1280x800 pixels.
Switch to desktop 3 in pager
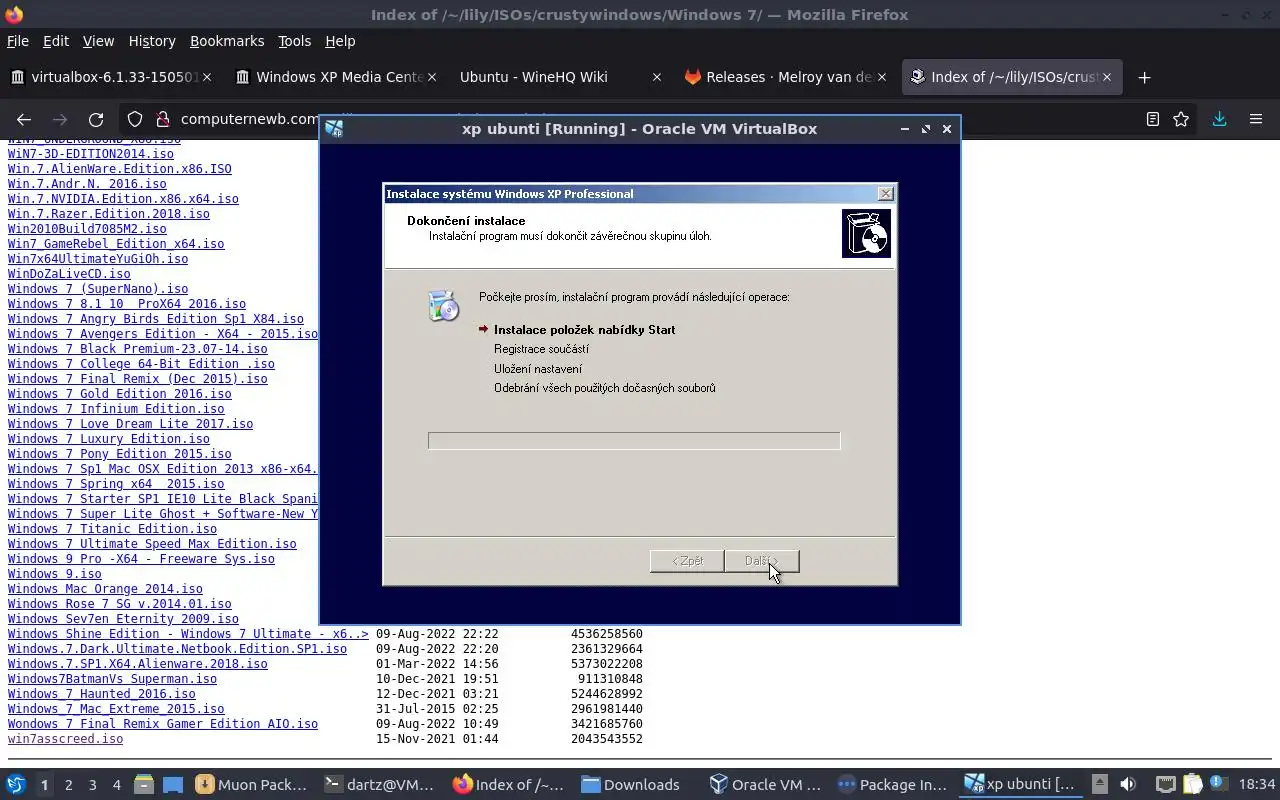coord(92,785)
